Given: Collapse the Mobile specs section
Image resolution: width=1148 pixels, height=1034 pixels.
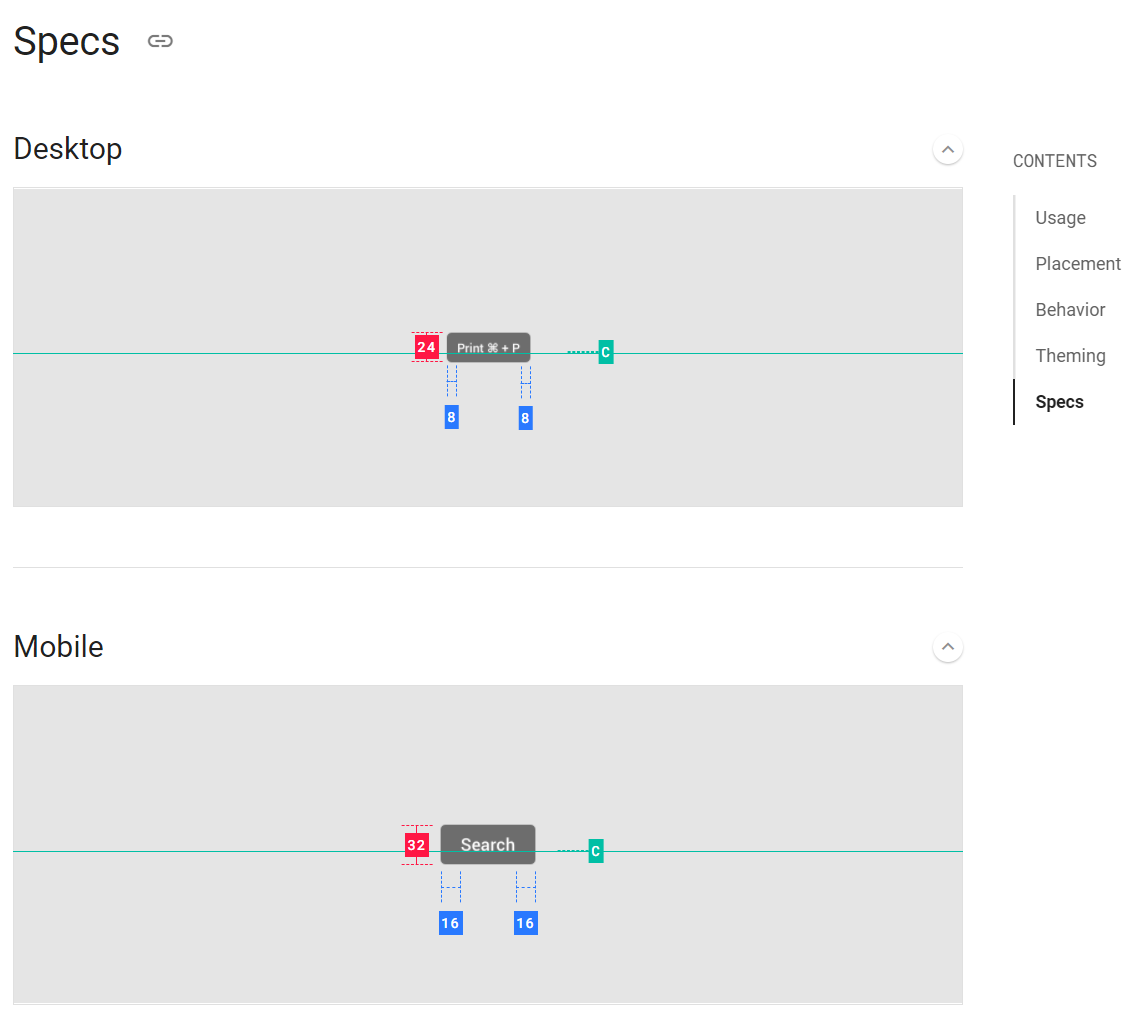Looking at the screenshot, I should pyautogui.click(x=947, y=646).
